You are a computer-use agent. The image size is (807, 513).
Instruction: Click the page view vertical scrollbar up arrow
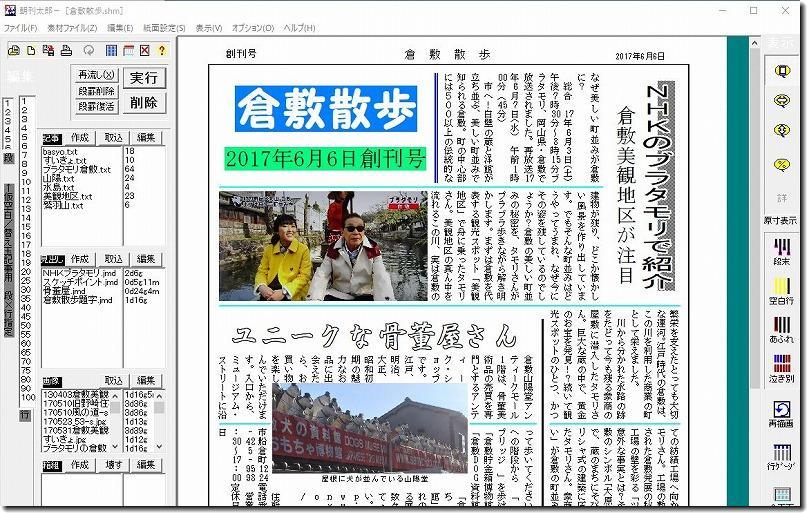[755, 43]
